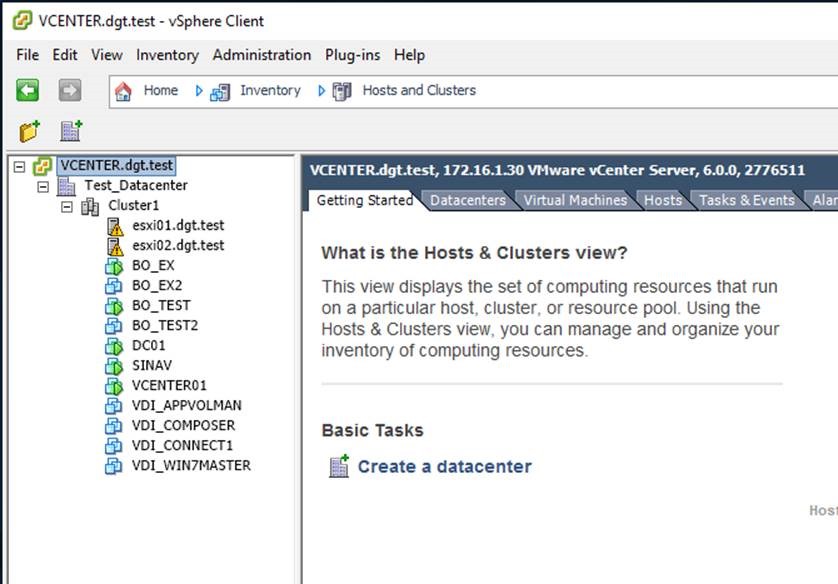Click the arrow before Inventory in breadcrumb
The height and width of the screenshot is (584, 838).
pyautogui.click(x=199, y=91)
